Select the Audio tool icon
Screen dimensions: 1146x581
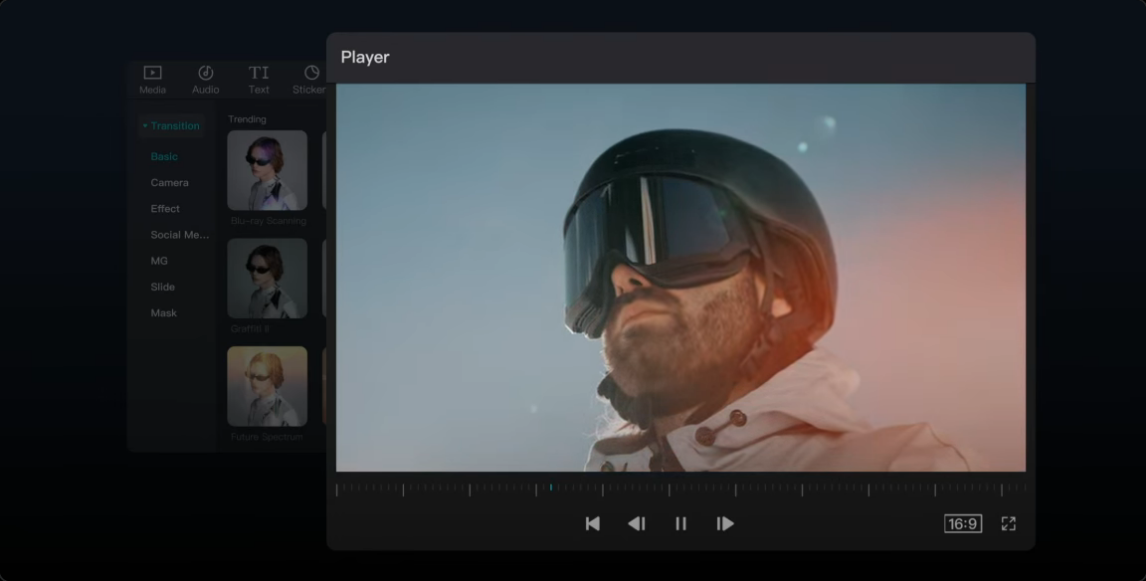pyautogui.click(x=205, y=80)
